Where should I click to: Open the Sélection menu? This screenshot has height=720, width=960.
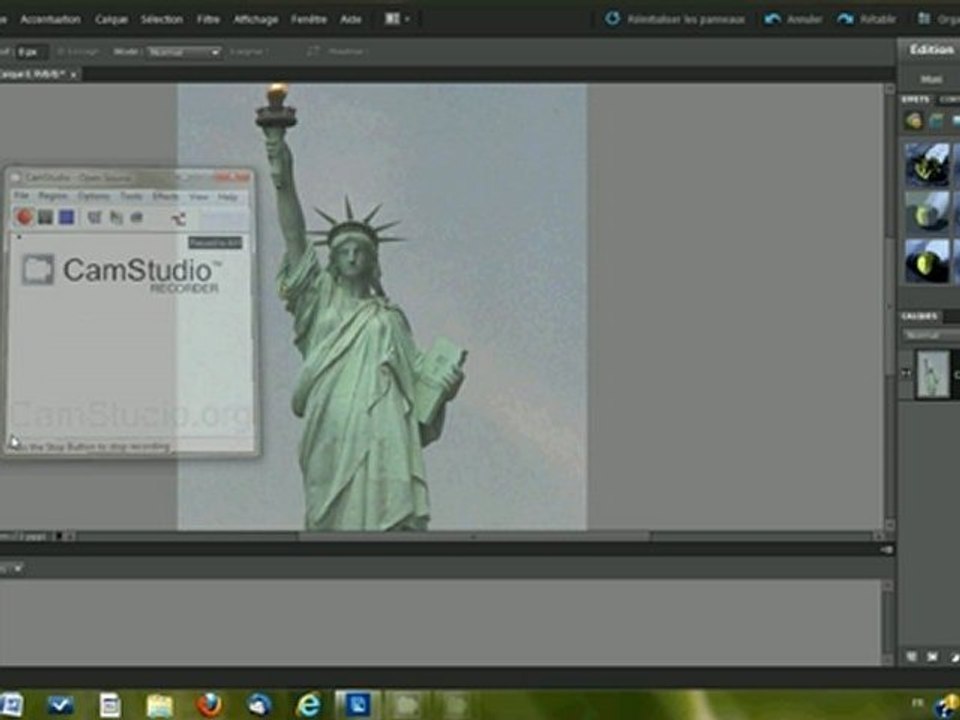pyautogui.click(x=162, y=20)
